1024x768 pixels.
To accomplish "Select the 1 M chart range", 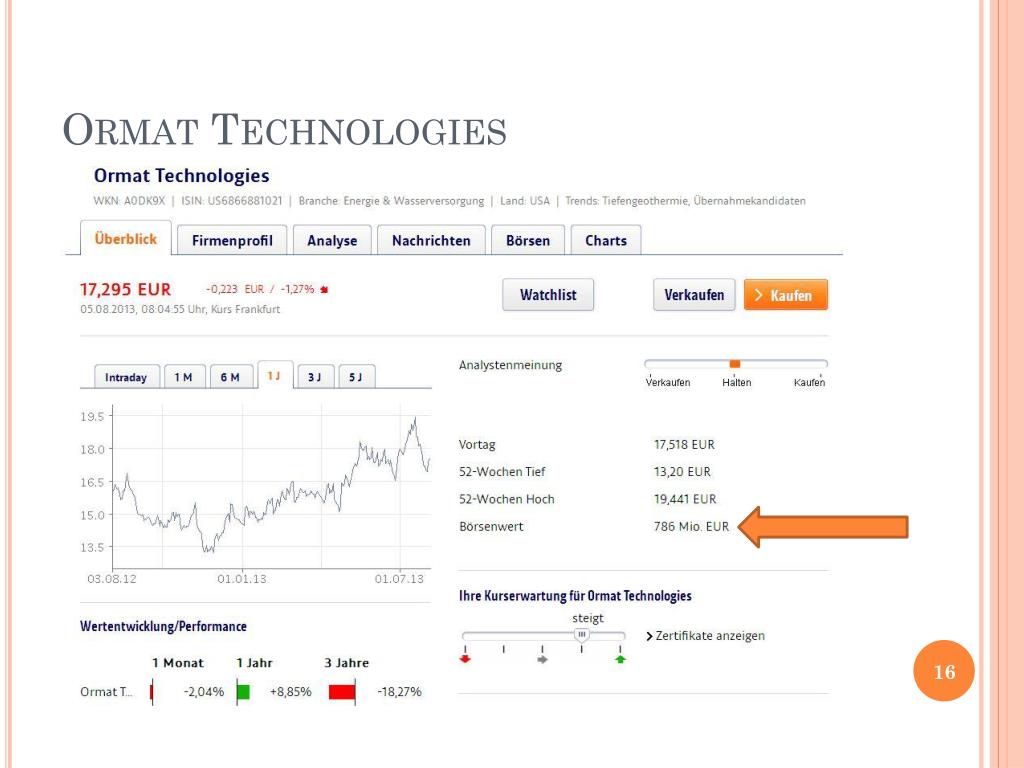I will click(x=184, y=377).
